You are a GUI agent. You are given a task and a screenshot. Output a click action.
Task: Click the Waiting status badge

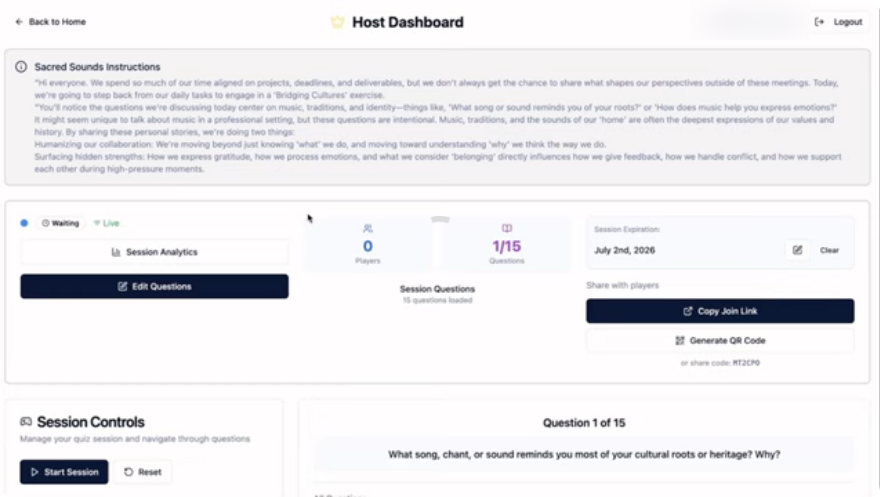[x=60, y=223]
